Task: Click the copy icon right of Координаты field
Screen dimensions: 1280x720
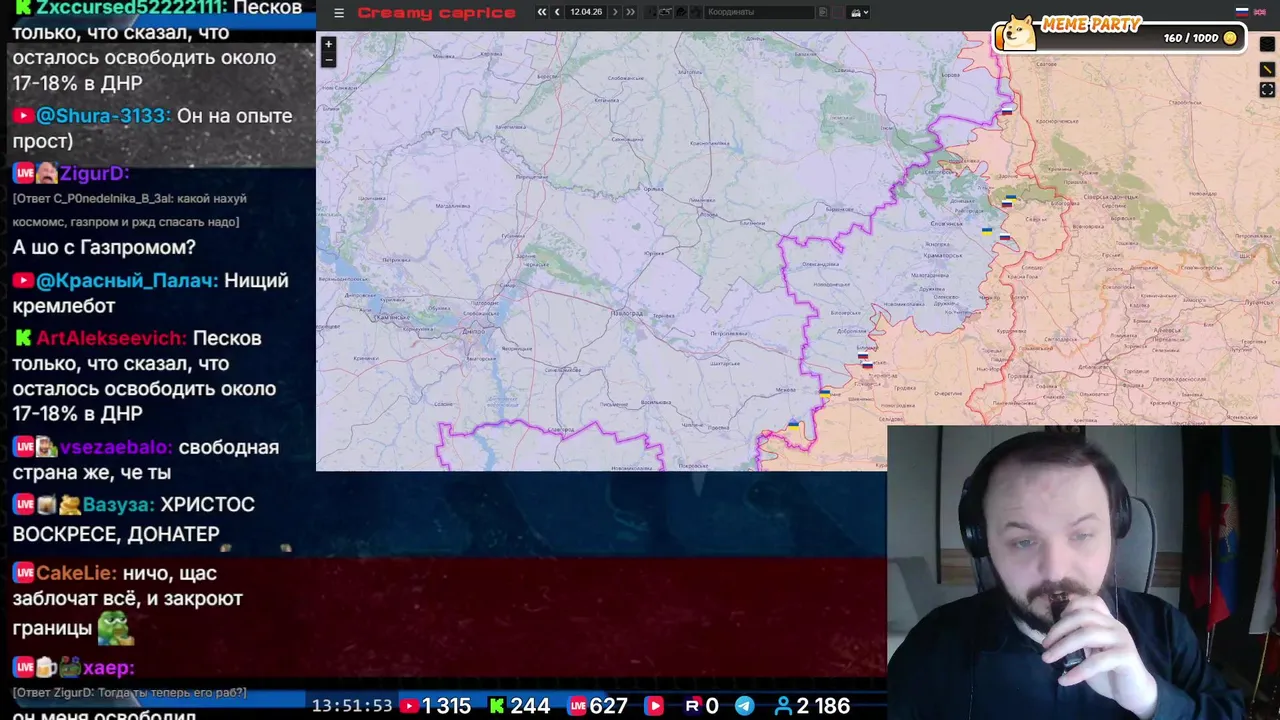Action: [823, 12]
